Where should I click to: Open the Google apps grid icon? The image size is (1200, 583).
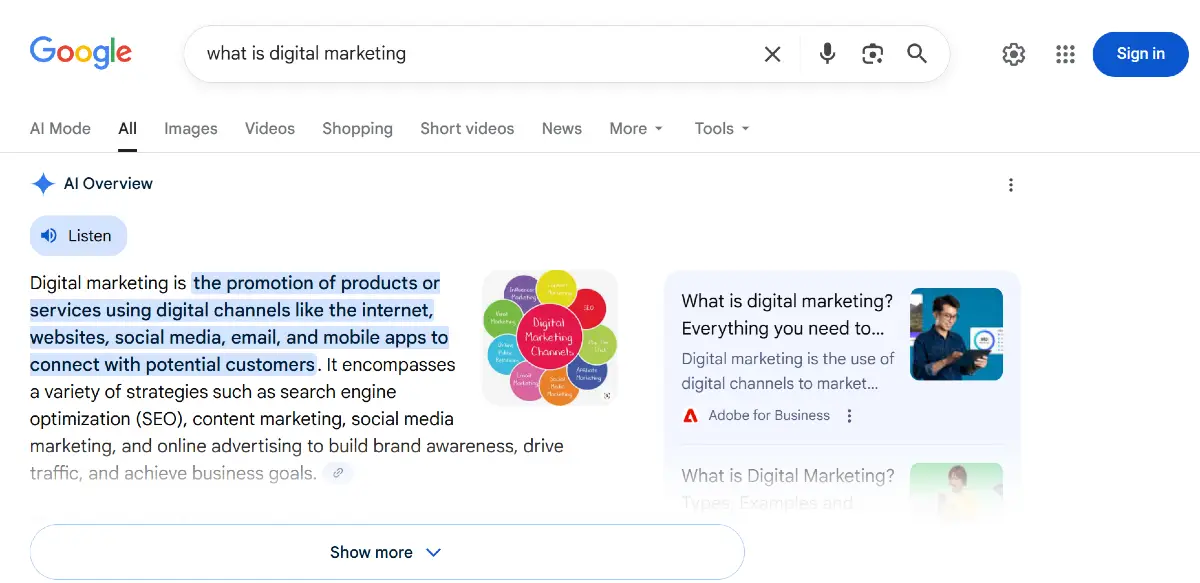tap(1065, 54)
